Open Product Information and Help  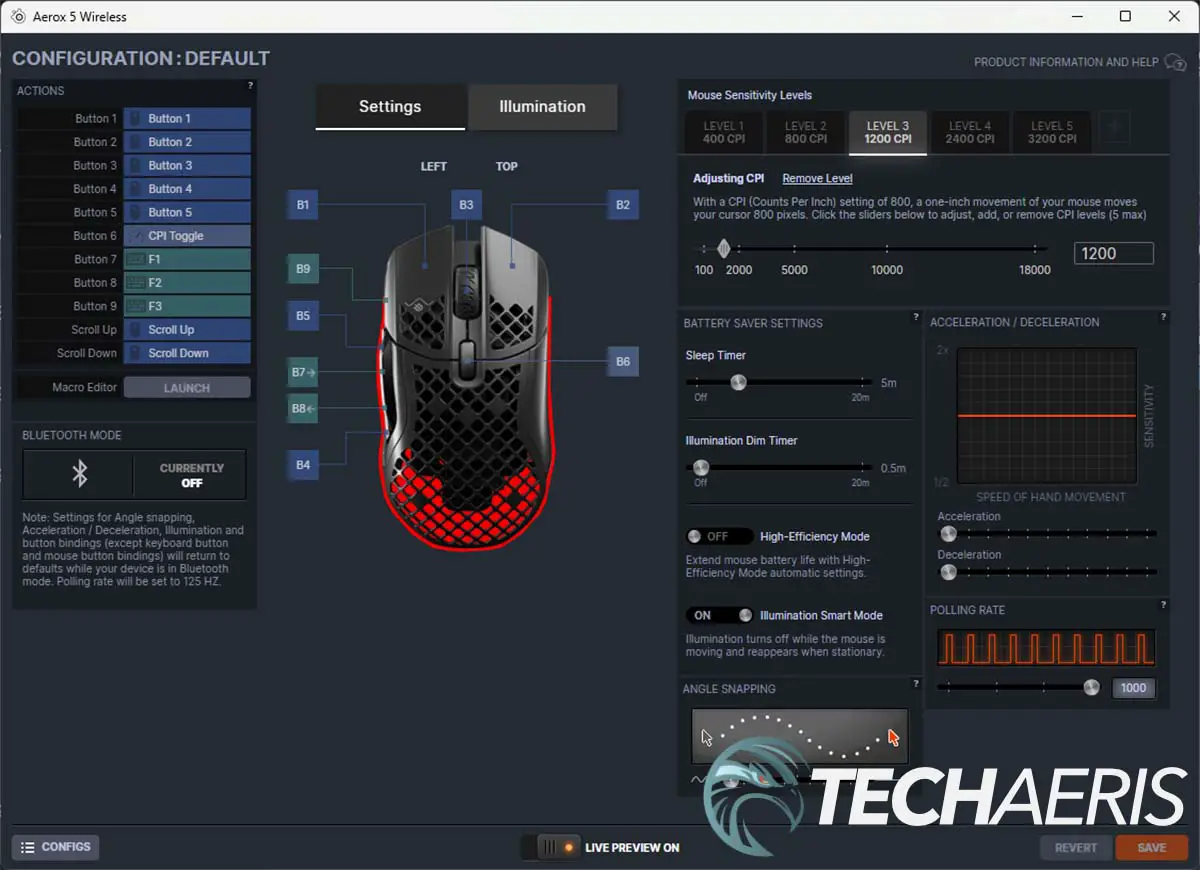click(1066, 62)
